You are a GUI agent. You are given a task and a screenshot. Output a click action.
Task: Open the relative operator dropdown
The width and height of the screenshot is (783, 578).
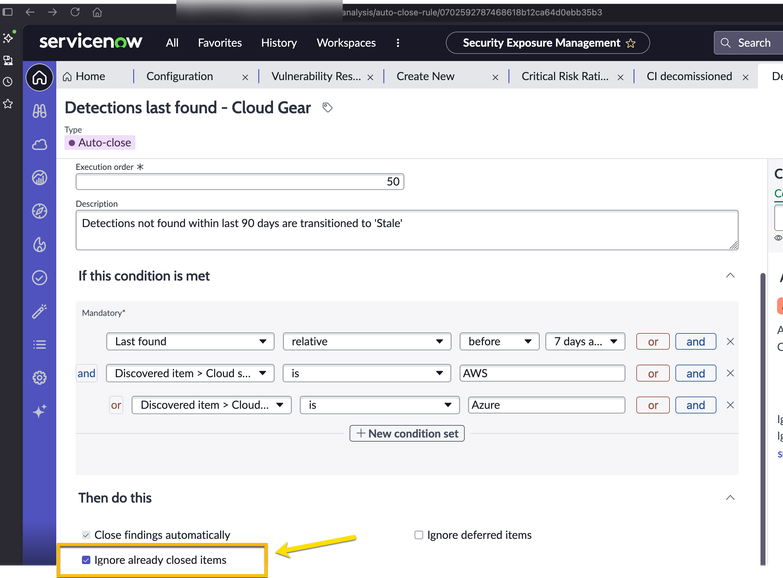pos(367,342)
